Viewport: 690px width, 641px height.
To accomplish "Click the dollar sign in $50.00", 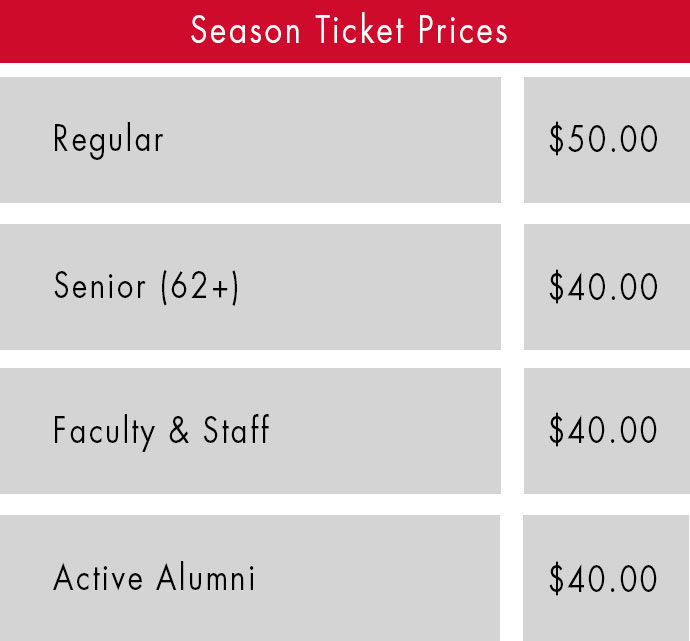I will click(556, 139).
